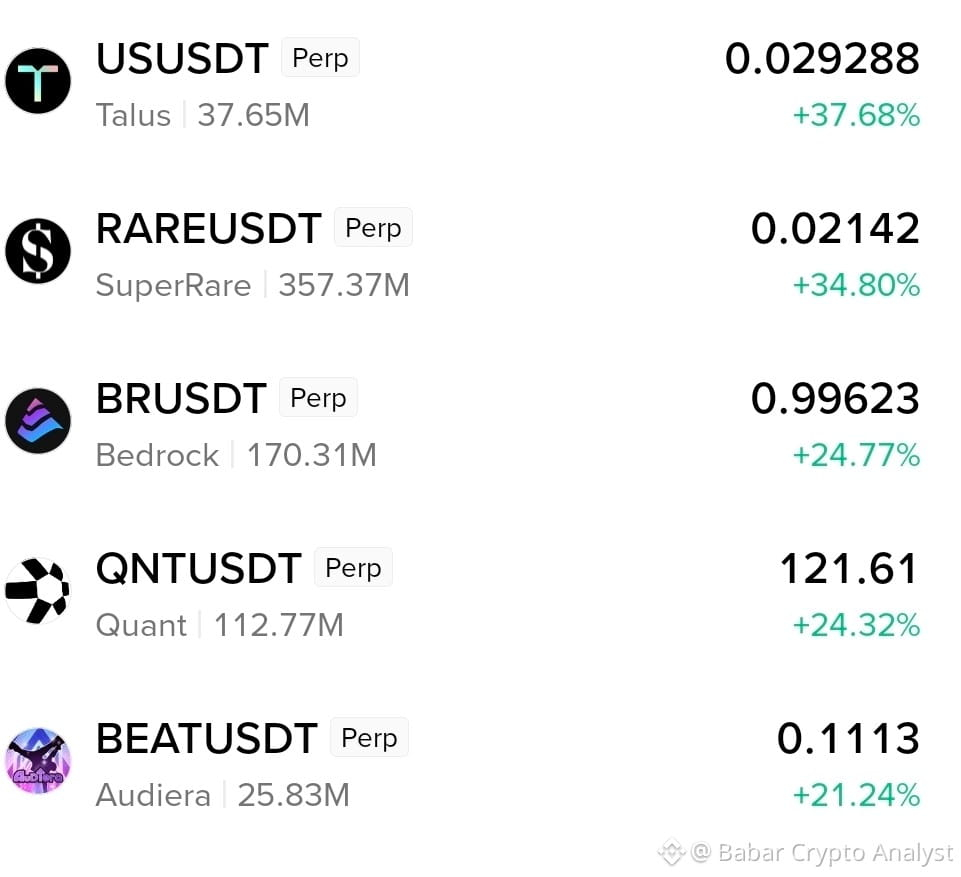This screenshot has width=961, height=877.
Task: Click the Perp tag beside RAREUSDT
Action: [373, 227]
